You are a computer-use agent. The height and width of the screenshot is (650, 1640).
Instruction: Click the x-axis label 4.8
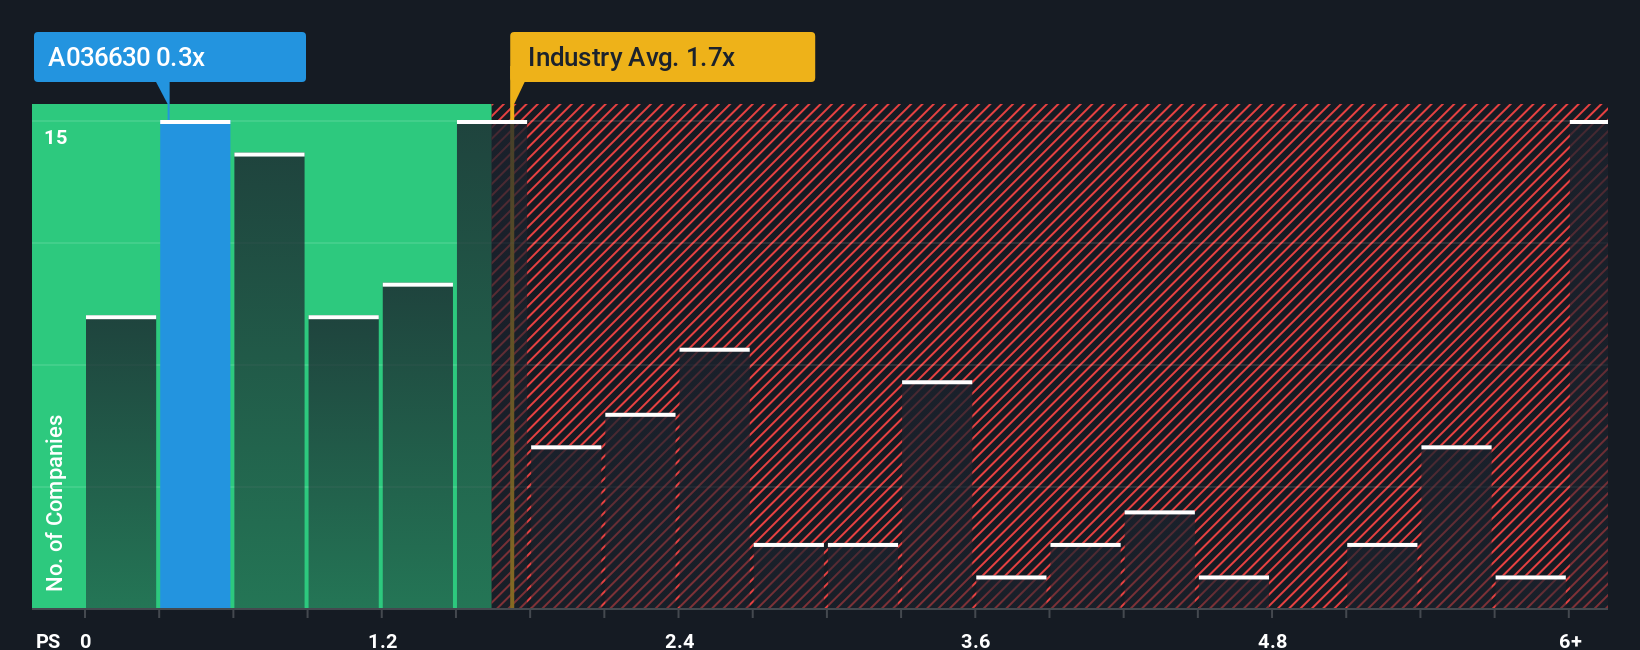pos(1273,640)
